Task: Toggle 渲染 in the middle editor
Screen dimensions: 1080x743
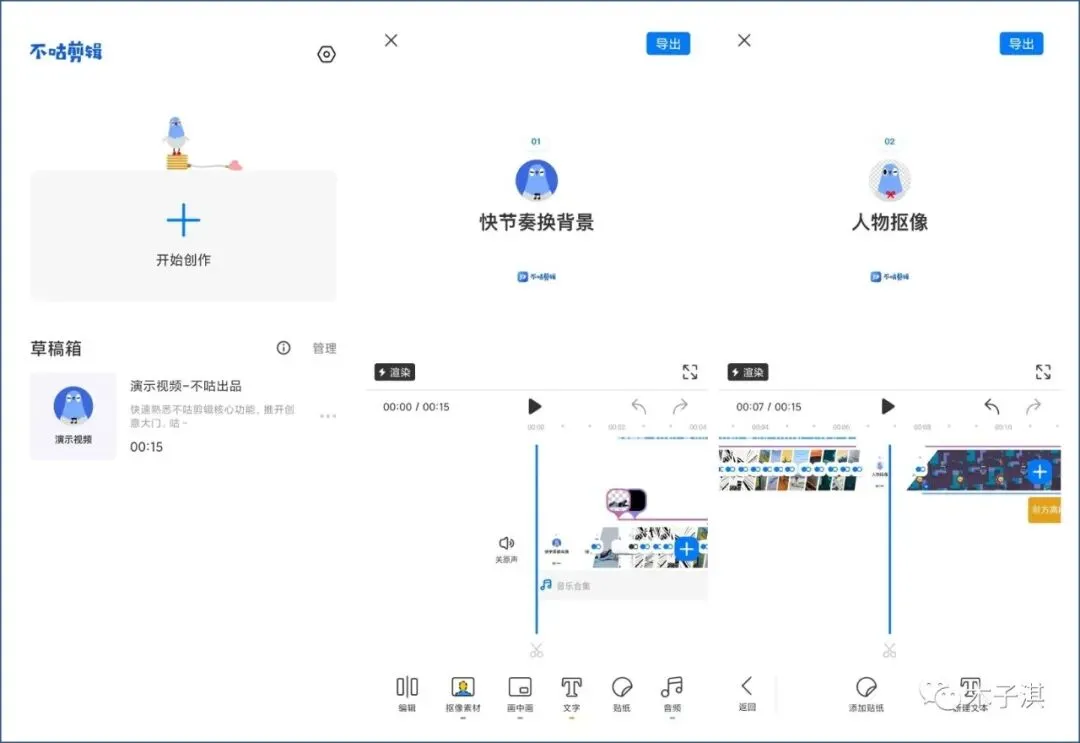Action: click(x=395, y=373)
